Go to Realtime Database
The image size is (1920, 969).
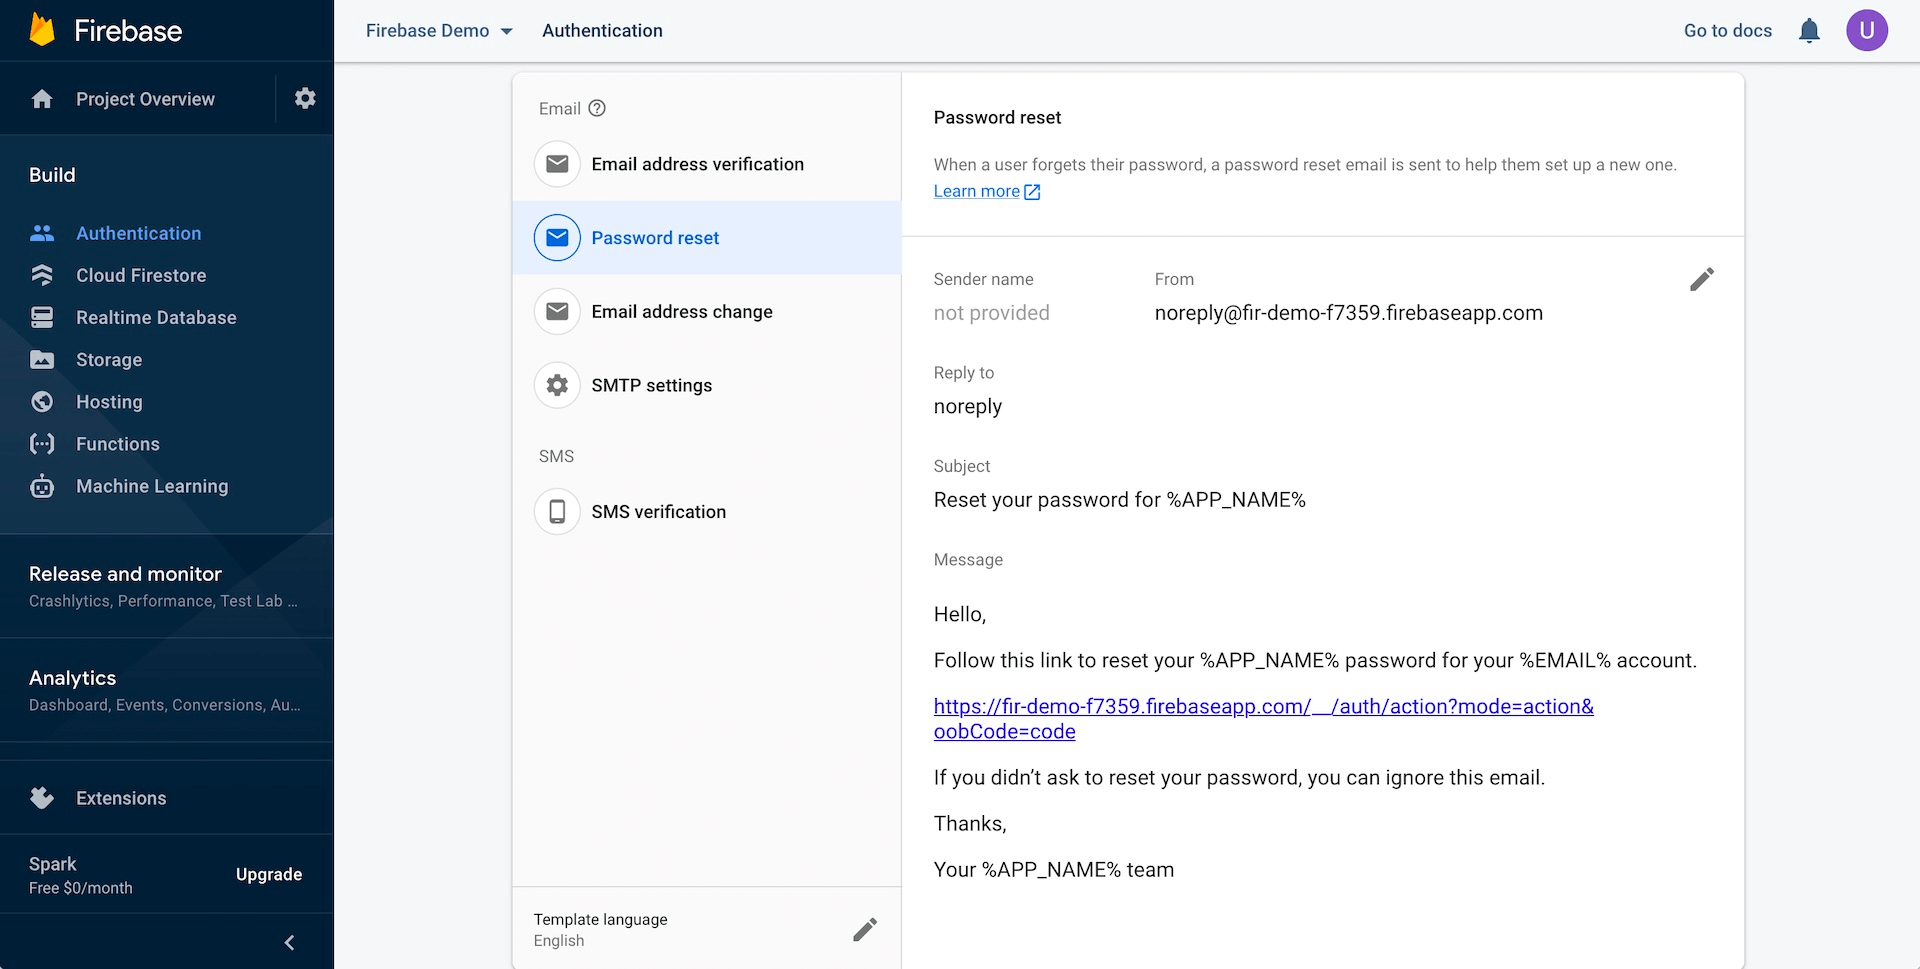click(156, 317)
